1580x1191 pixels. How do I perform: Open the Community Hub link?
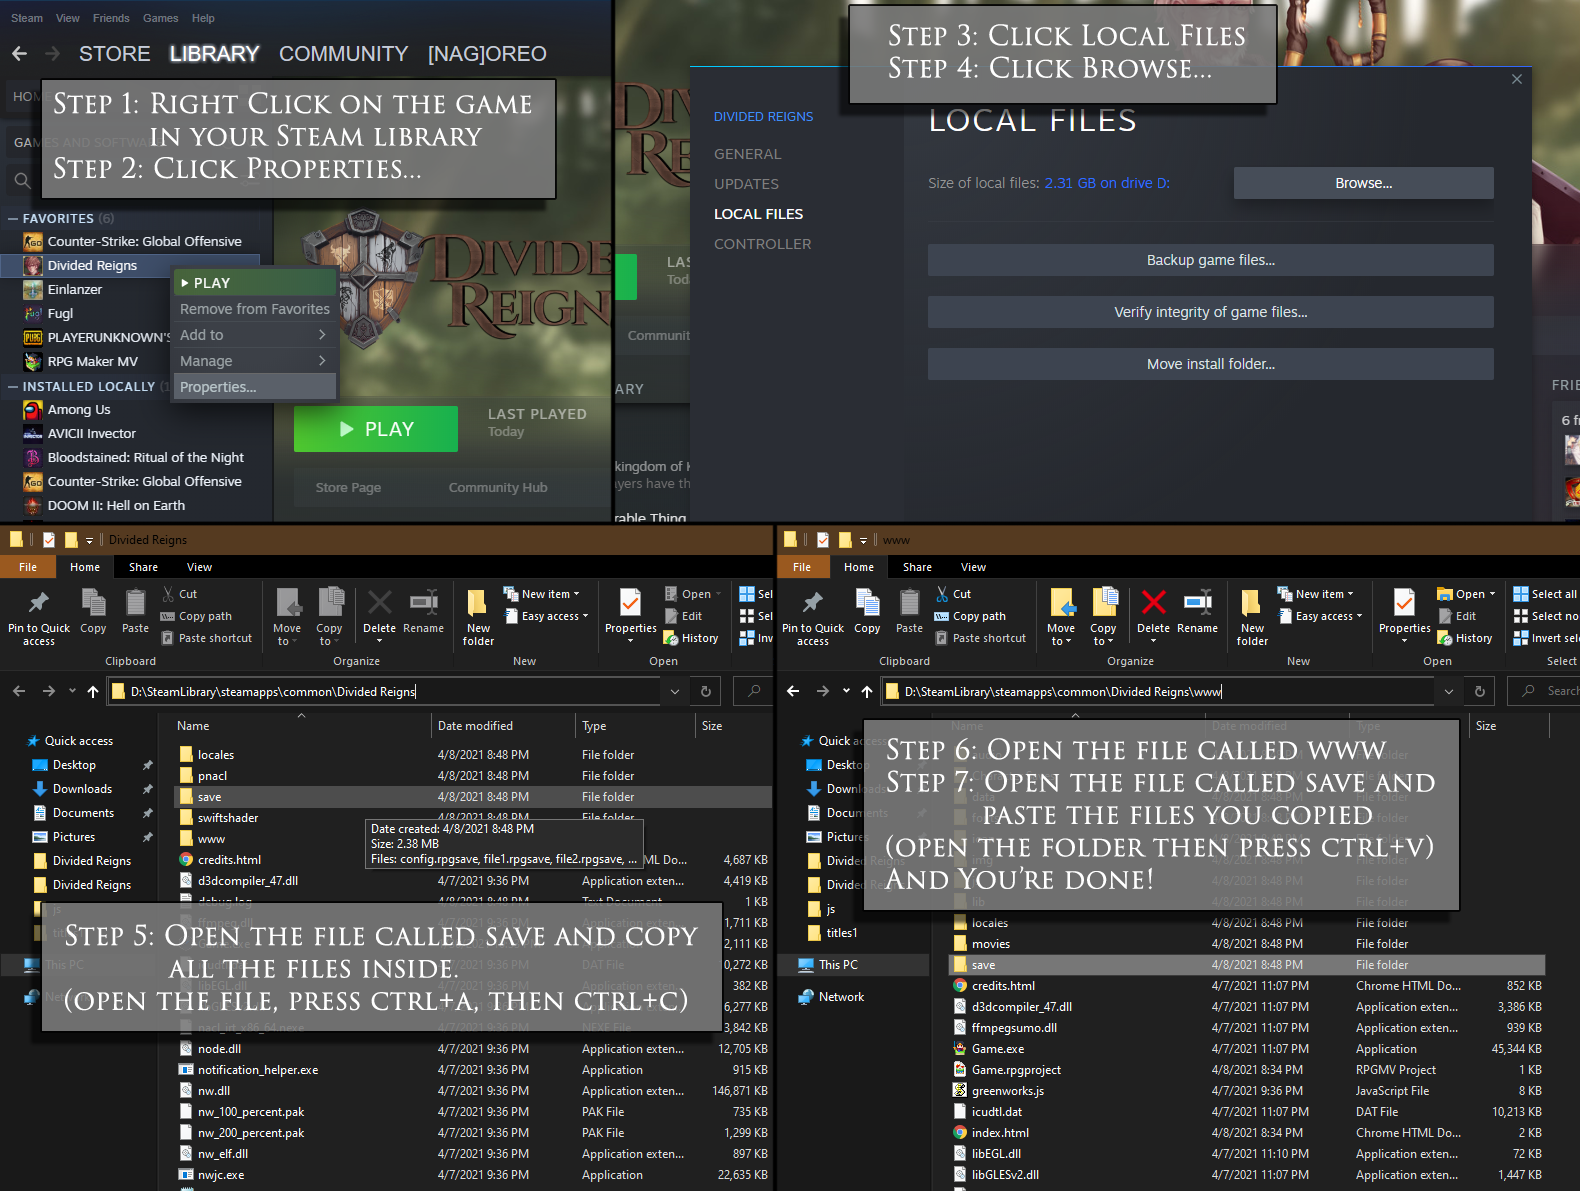pos(498,488)
